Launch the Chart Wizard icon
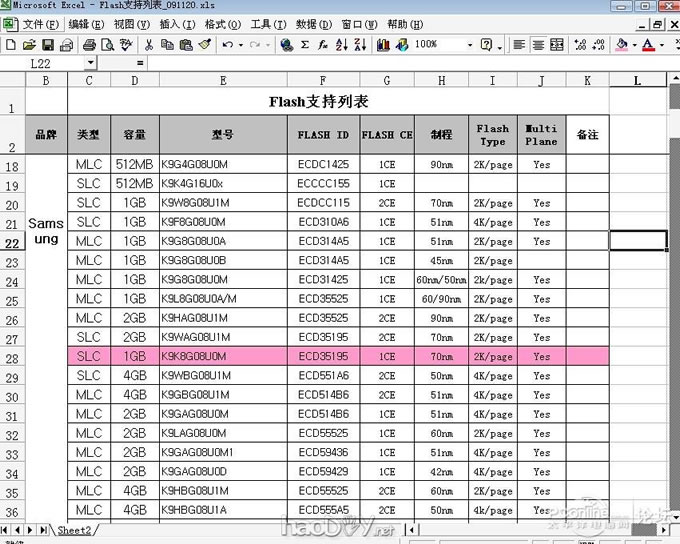The image size is (680, 544). pos(383,45)
